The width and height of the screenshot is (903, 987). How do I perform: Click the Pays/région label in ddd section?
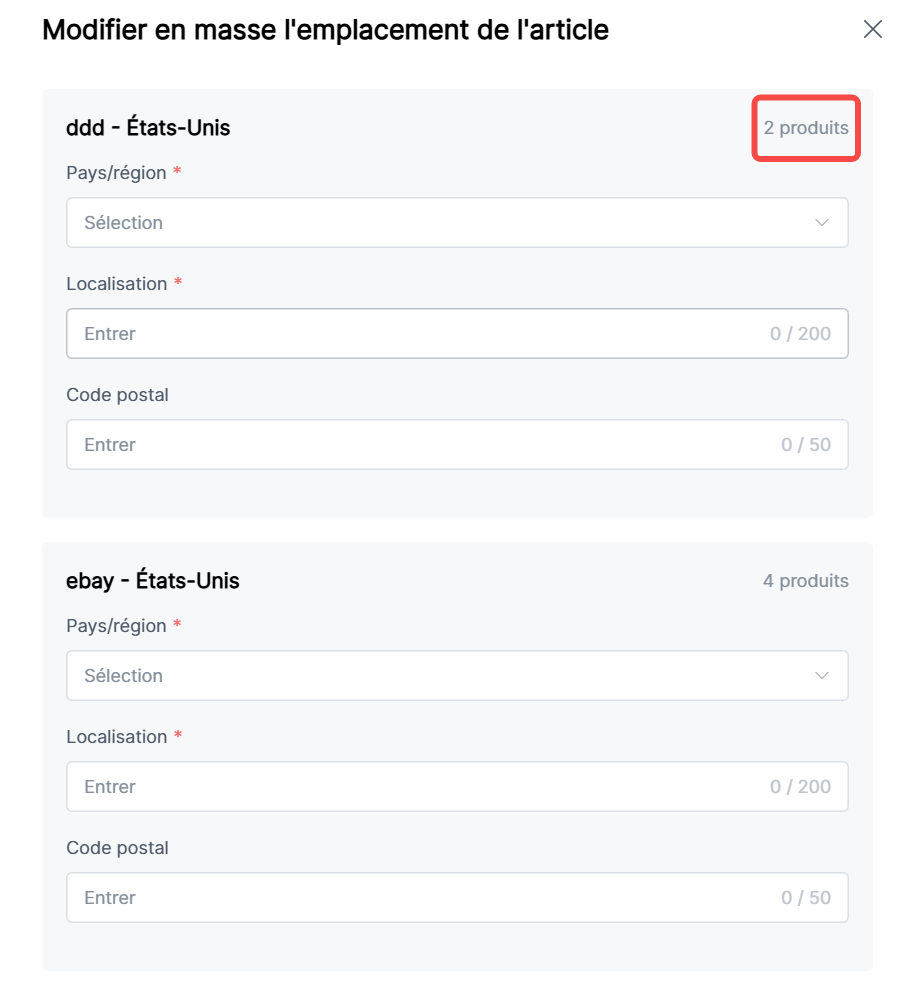pyautogui.click(x=116, y=173)
